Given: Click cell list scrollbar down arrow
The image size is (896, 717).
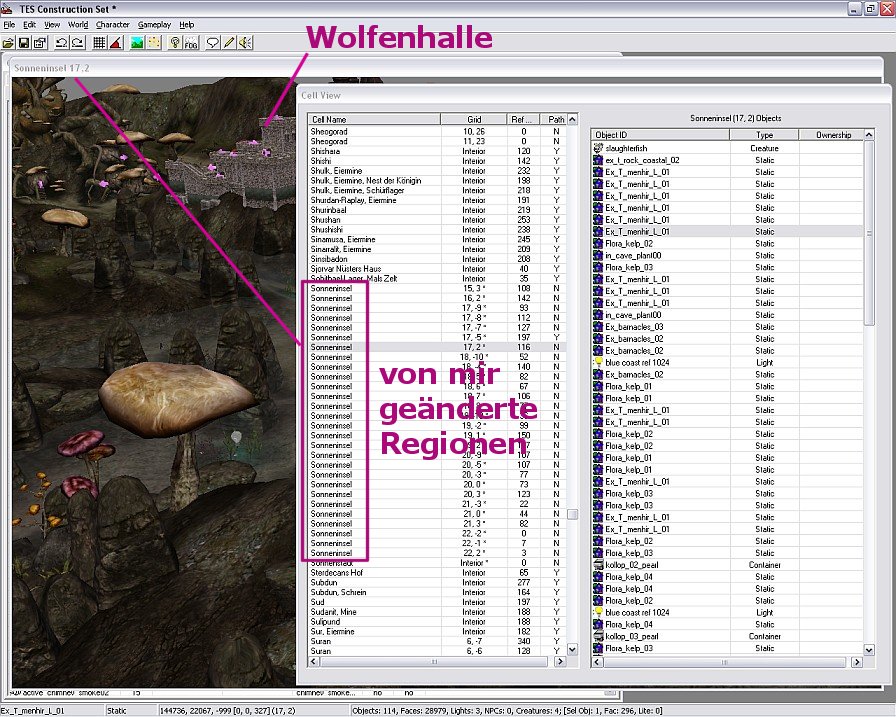Looking at the screenshot, I should (x=572, y=650).
